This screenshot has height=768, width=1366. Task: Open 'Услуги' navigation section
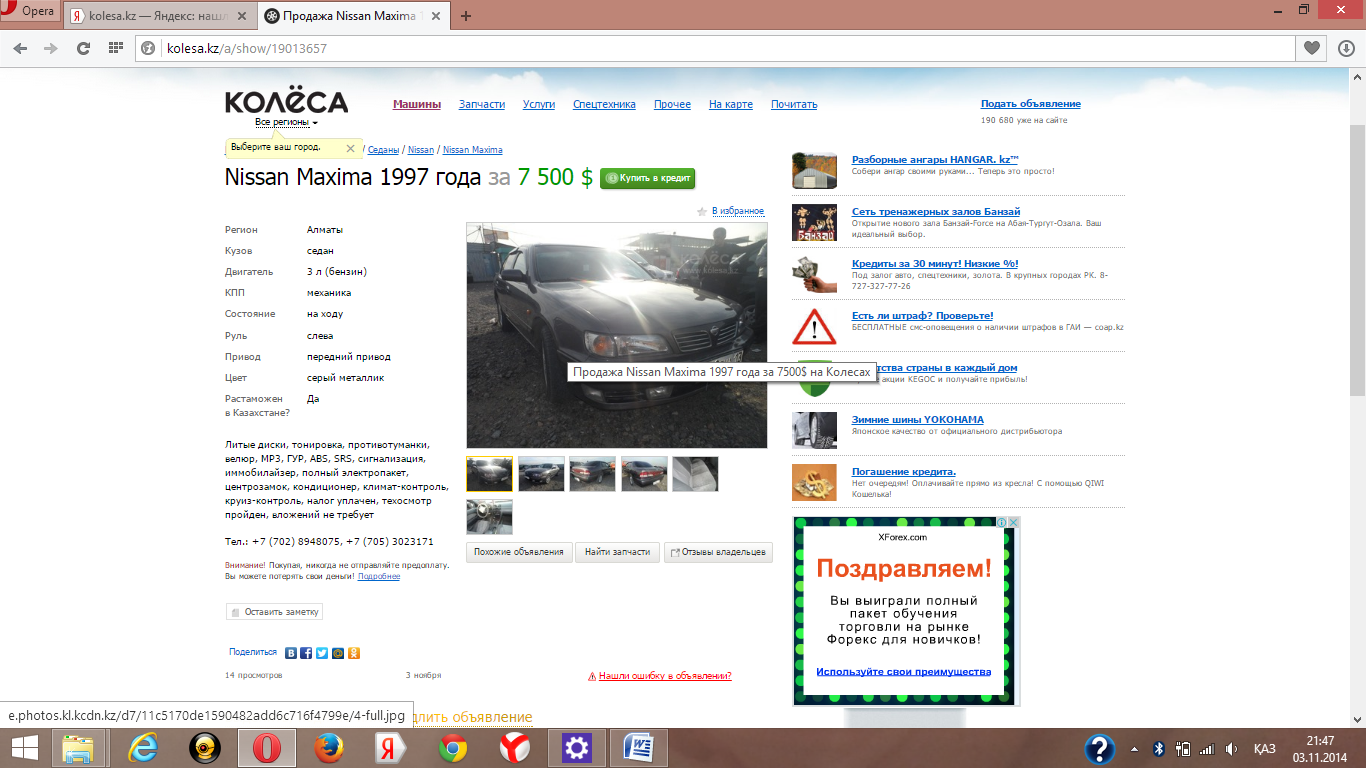[x=539, y=104]
